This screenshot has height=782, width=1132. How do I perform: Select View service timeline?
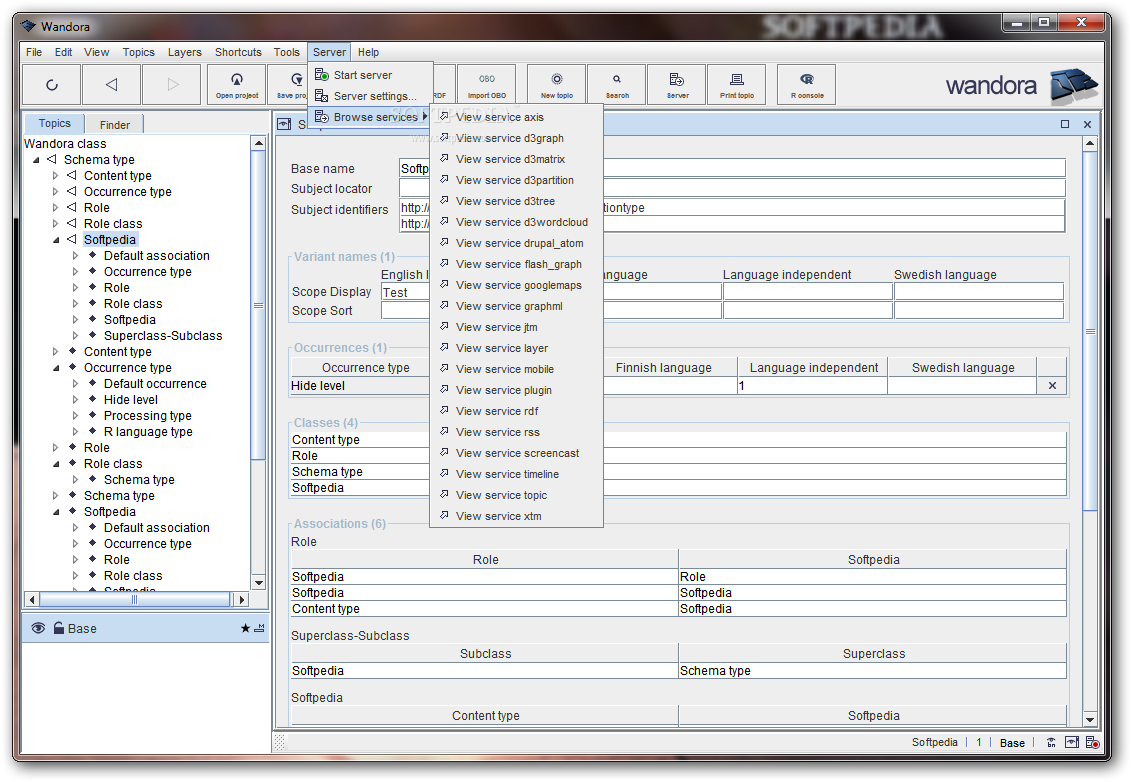pyautogui.click(x=516, y=474)
